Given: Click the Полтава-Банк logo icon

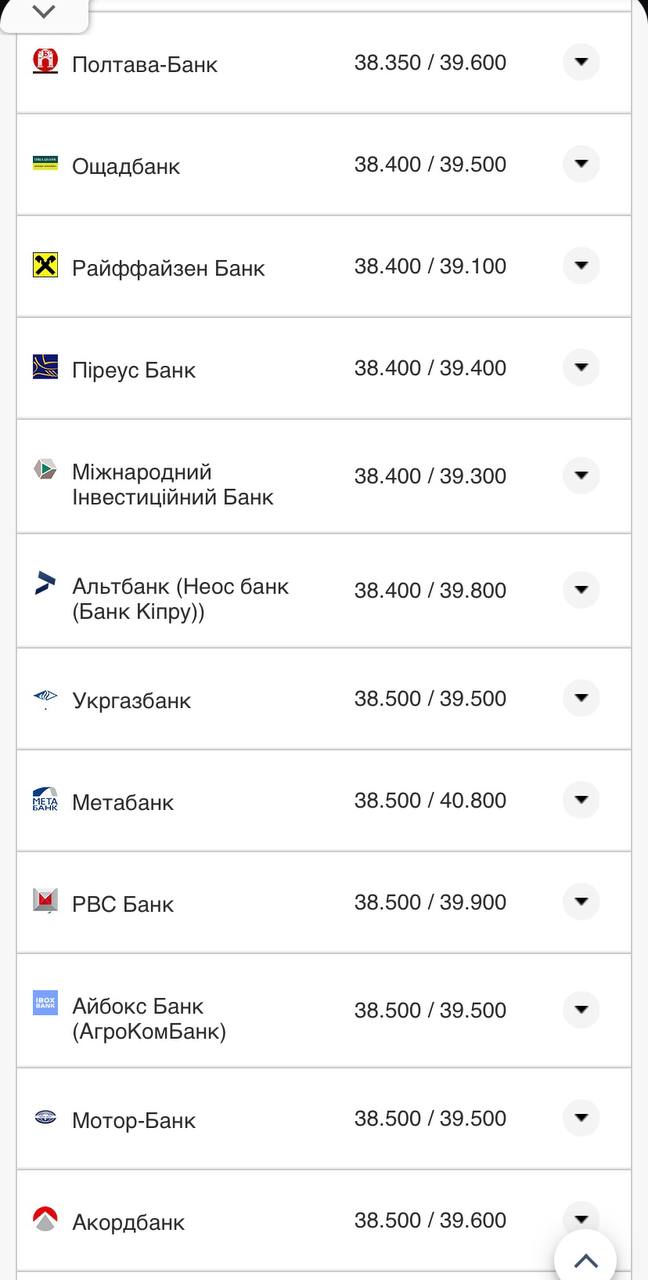Looking at the screenshot, I should click(45, 62).
